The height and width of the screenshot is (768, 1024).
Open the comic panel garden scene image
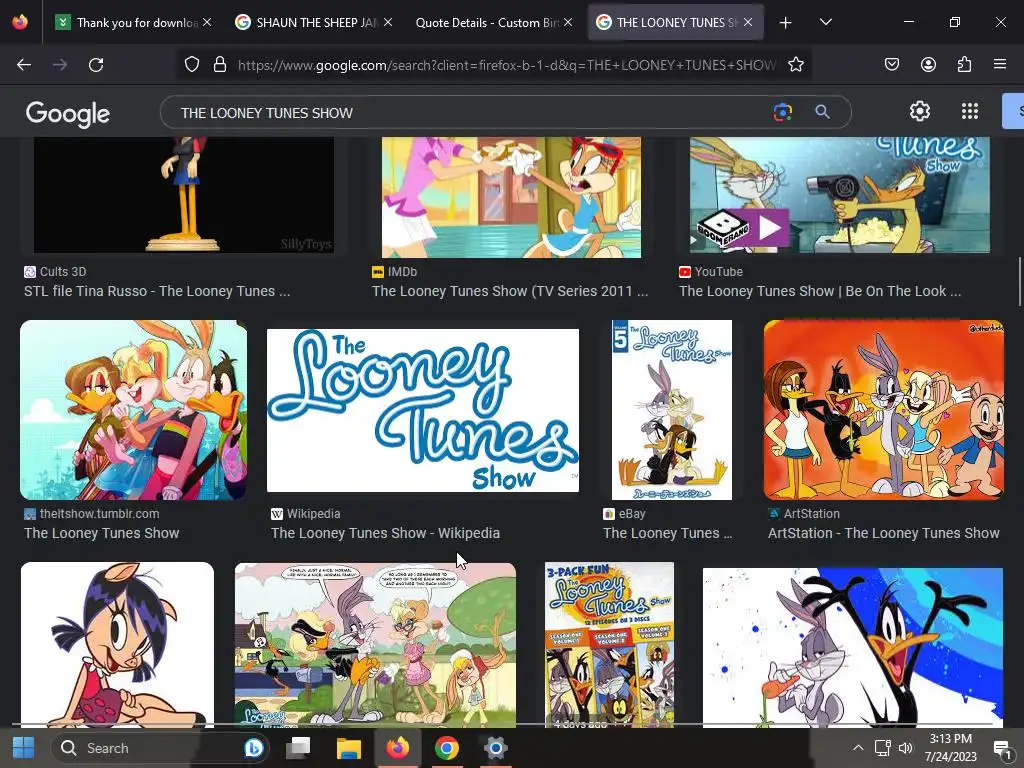click(x=375, y=645)
